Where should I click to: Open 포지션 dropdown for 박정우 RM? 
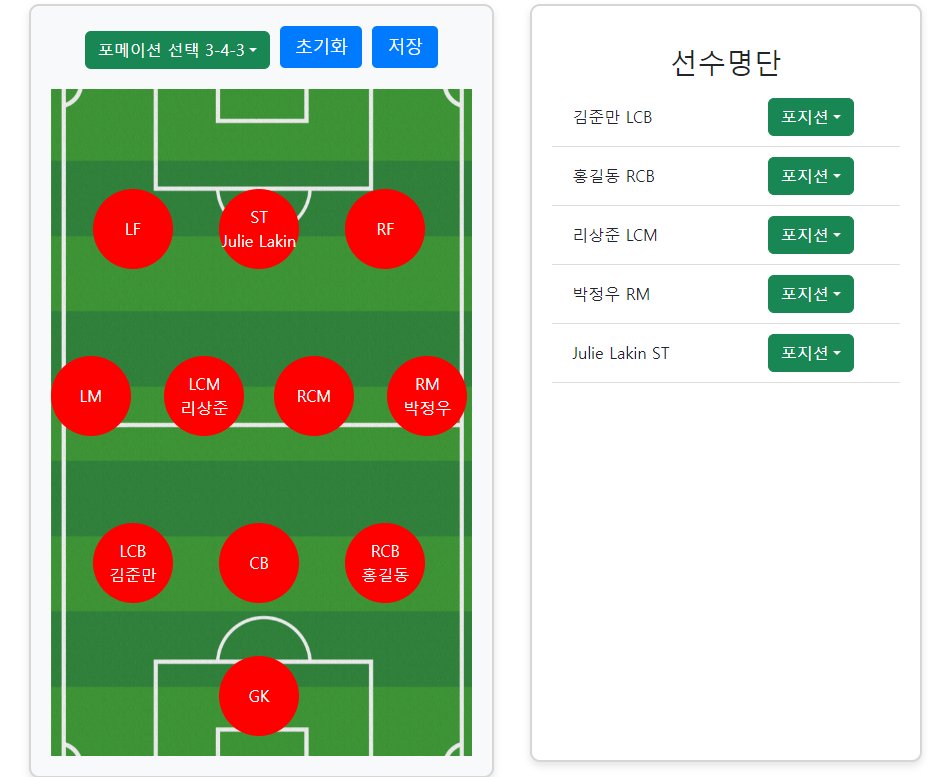pyautogui.click(x=810, y=294)
